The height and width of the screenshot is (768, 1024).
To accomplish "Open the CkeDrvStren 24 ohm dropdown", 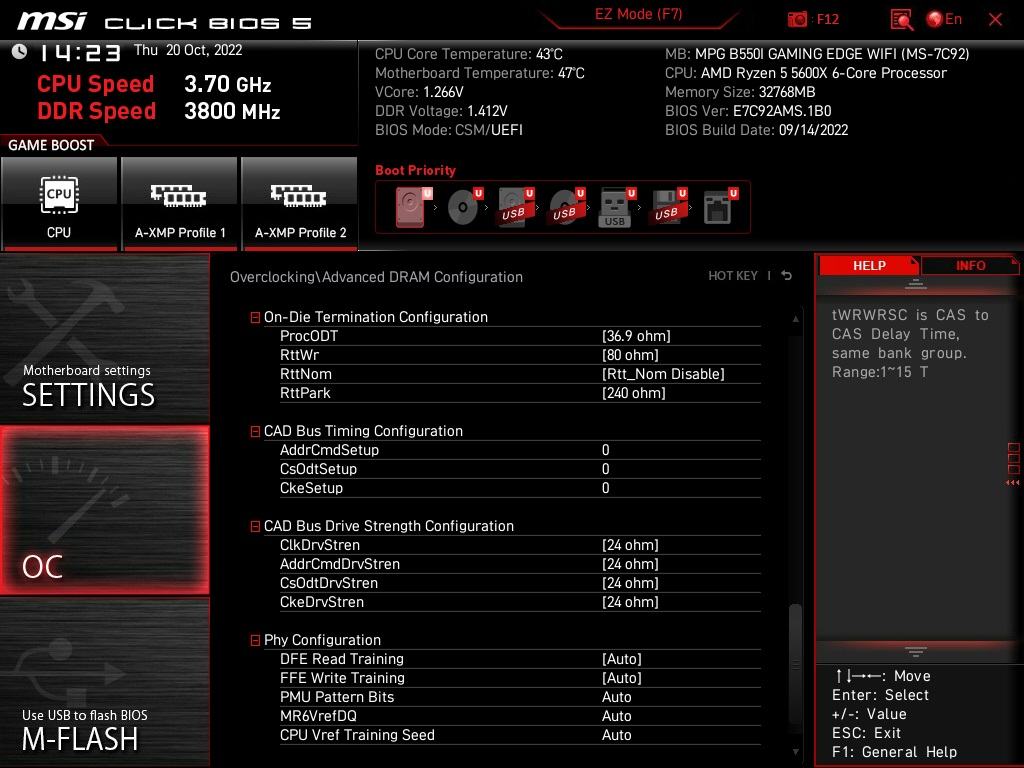I will [x=630, y=601].
